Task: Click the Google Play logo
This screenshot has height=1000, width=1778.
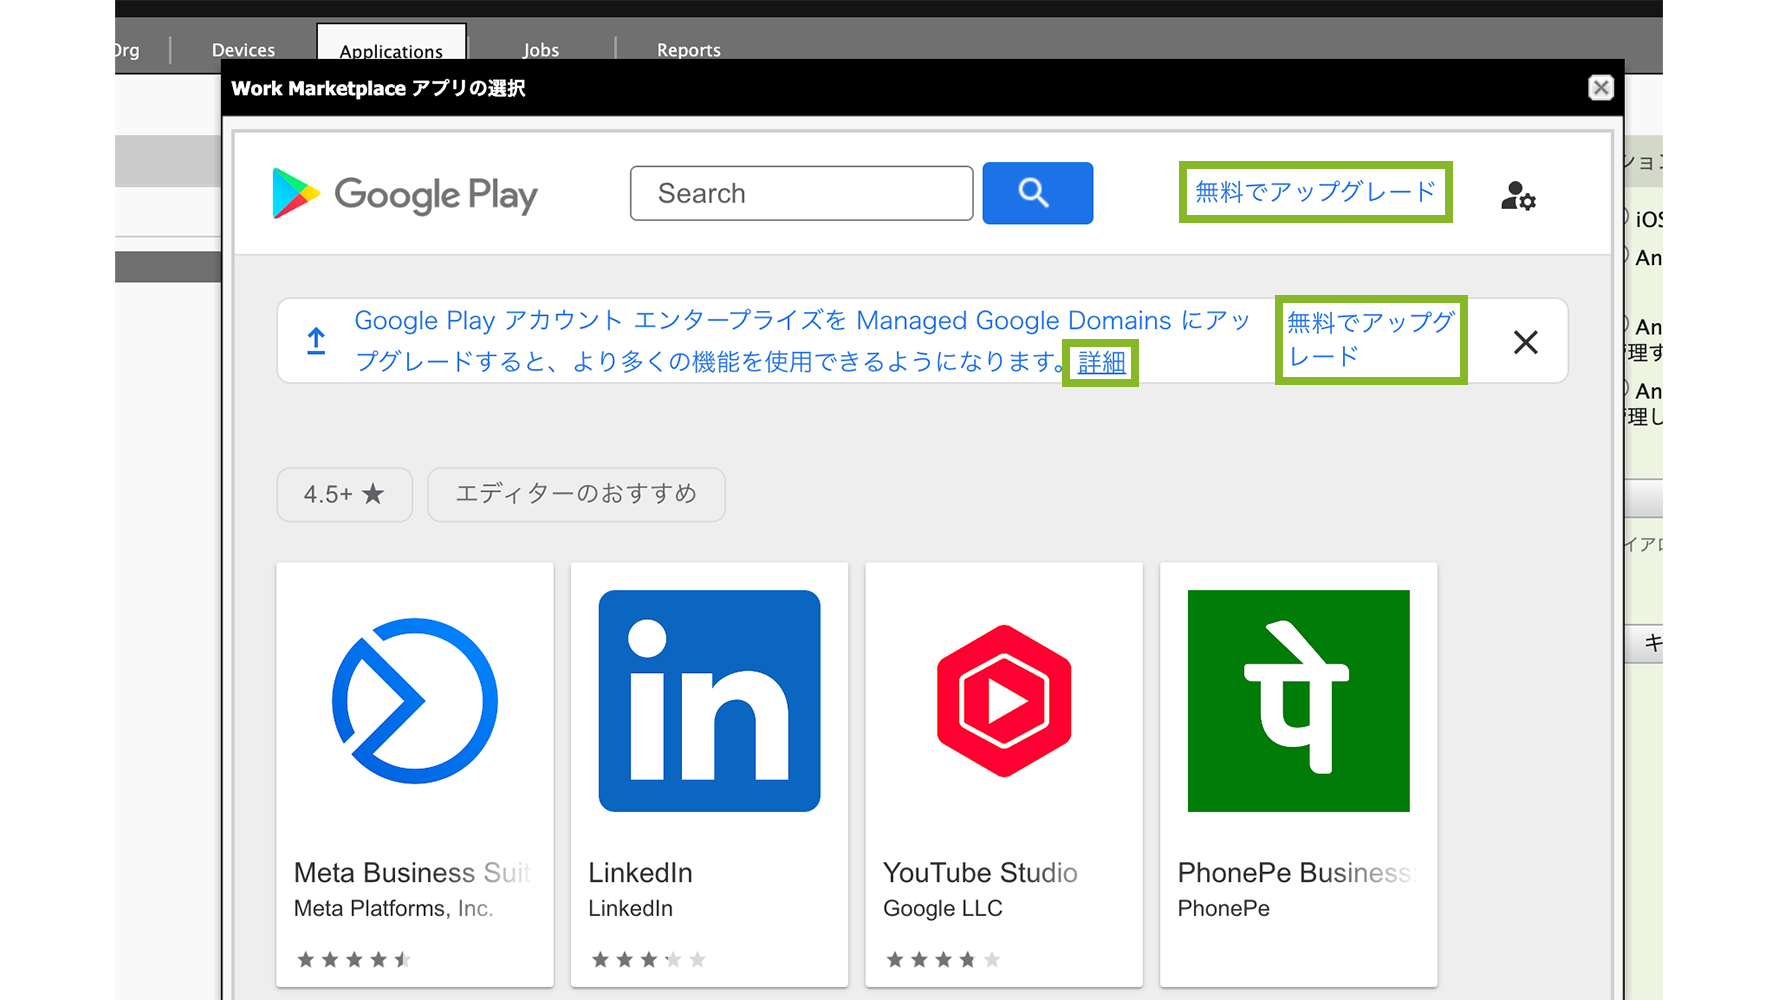Action: (405, 194)
